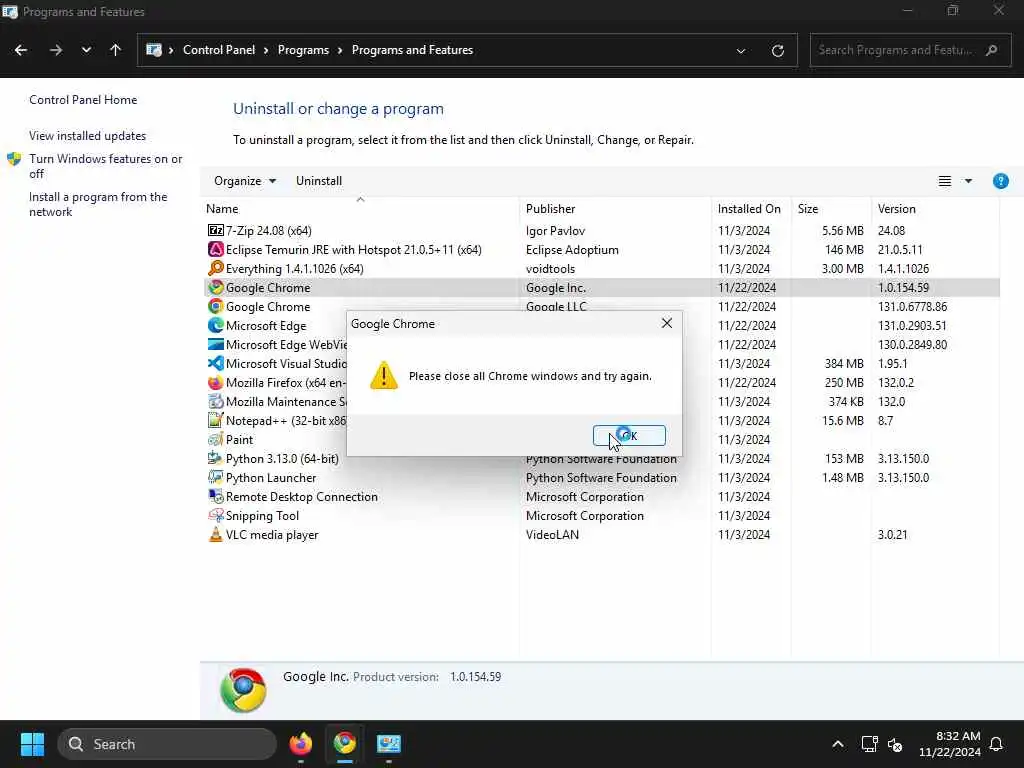Click the Everything search program icon
1024x768 pixels.
tap(216, 268)
